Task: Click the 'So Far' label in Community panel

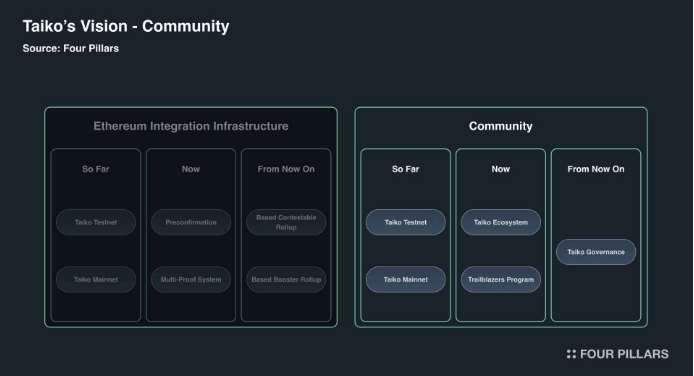Action: [x=405, y=169]
